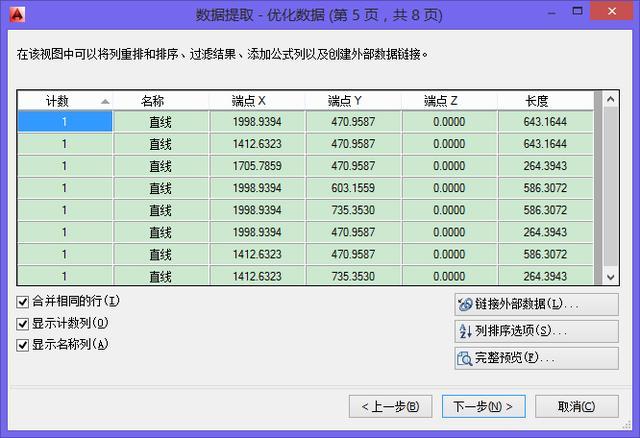Toggle 合并相同的行 checkbox

(22, 302)
